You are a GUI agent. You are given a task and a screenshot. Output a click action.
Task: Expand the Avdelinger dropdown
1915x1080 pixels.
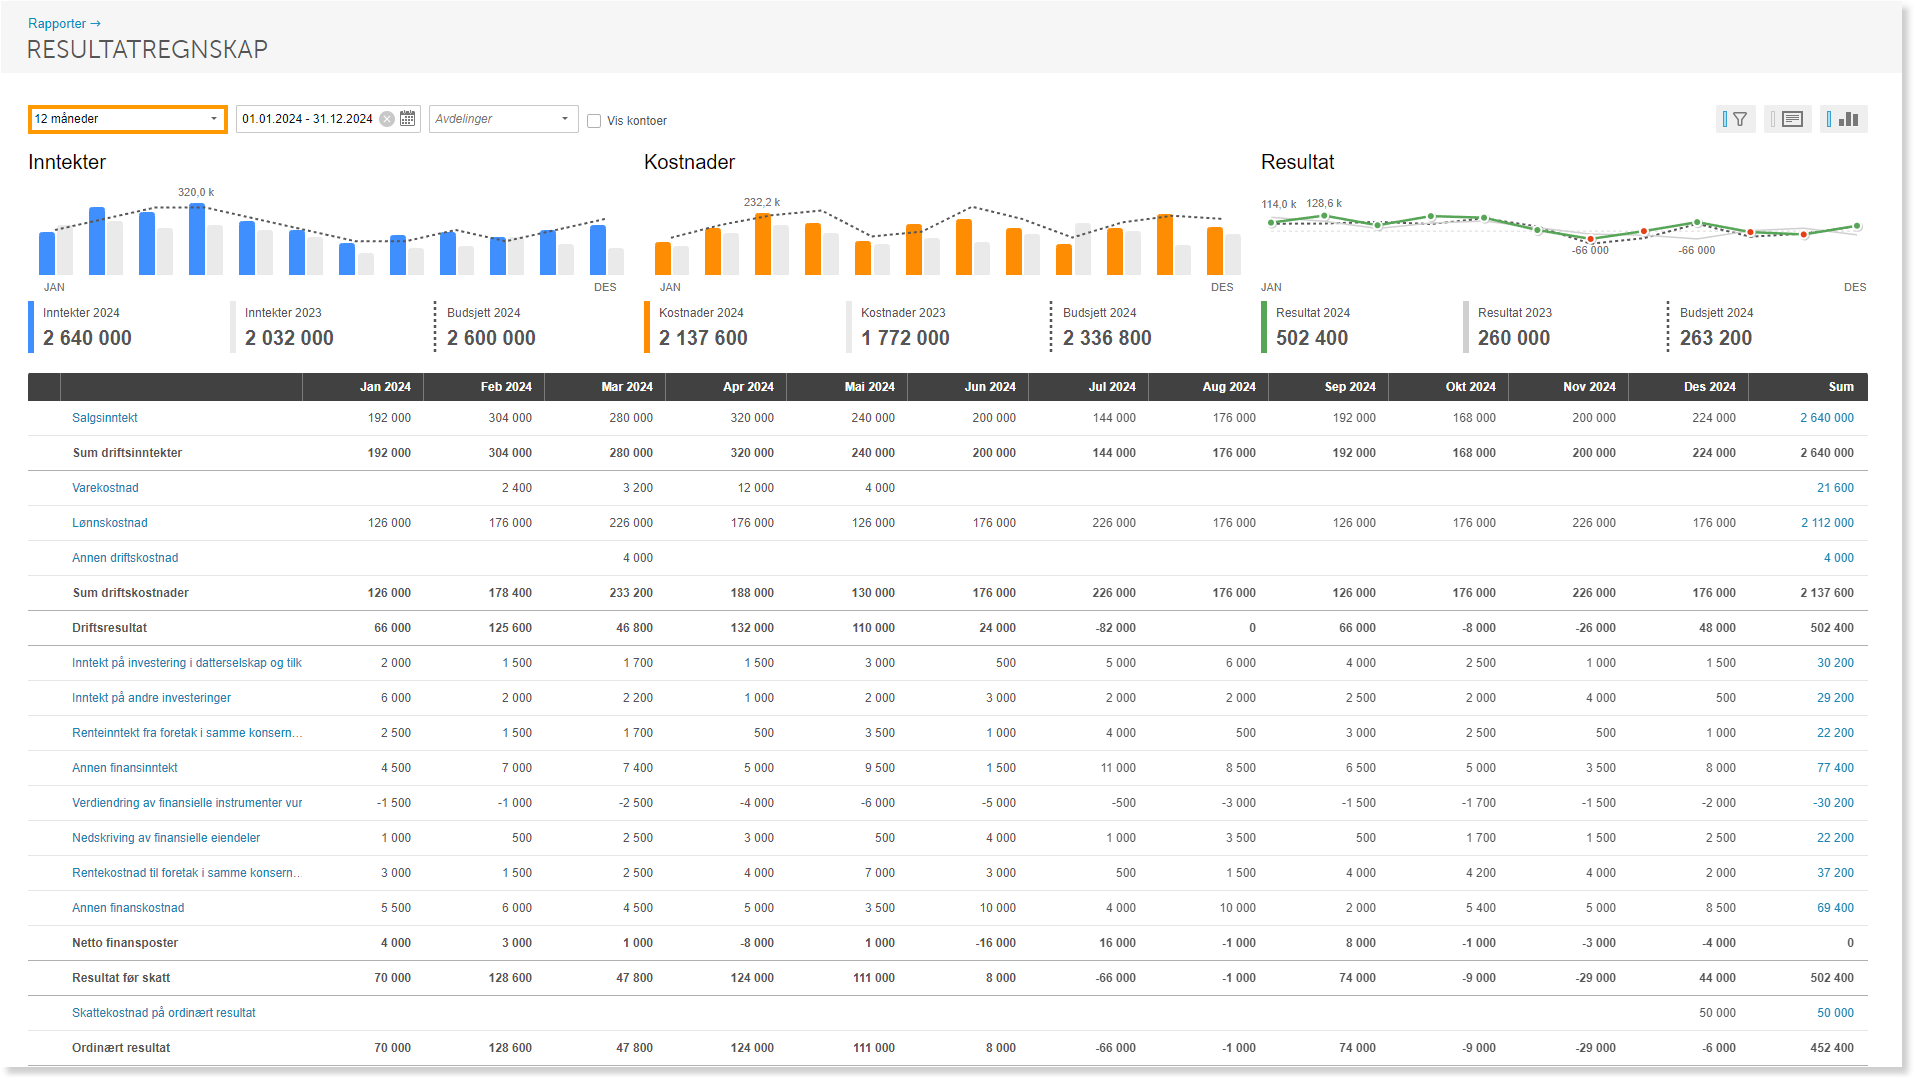(x=504, y=119)
